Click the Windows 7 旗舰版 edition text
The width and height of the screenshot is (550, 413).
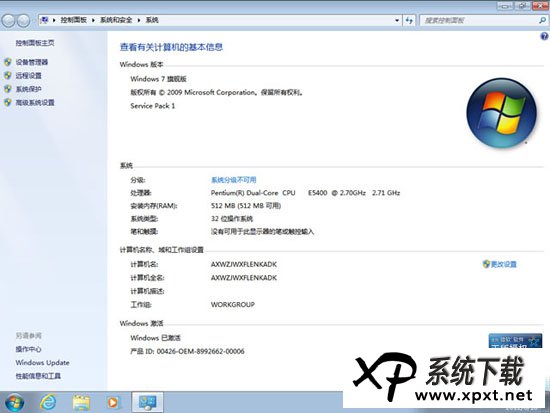pos(158,79)
